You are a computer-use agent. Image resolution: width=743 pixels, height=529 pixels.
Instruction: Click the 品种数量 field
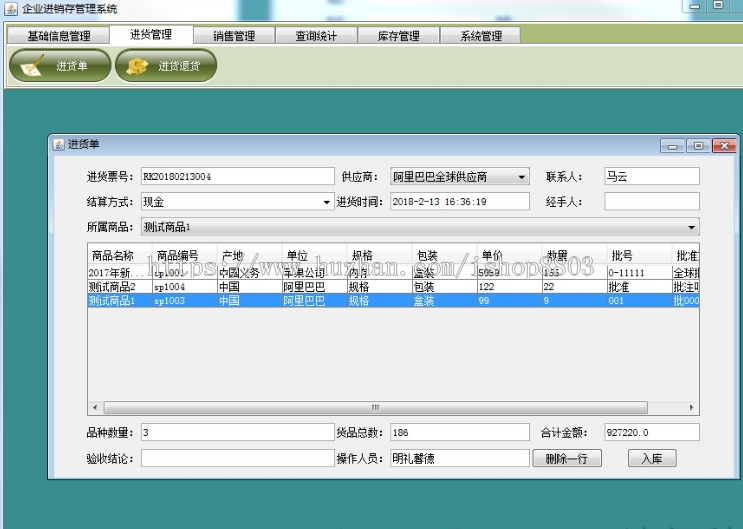click(x=238, y=432)
